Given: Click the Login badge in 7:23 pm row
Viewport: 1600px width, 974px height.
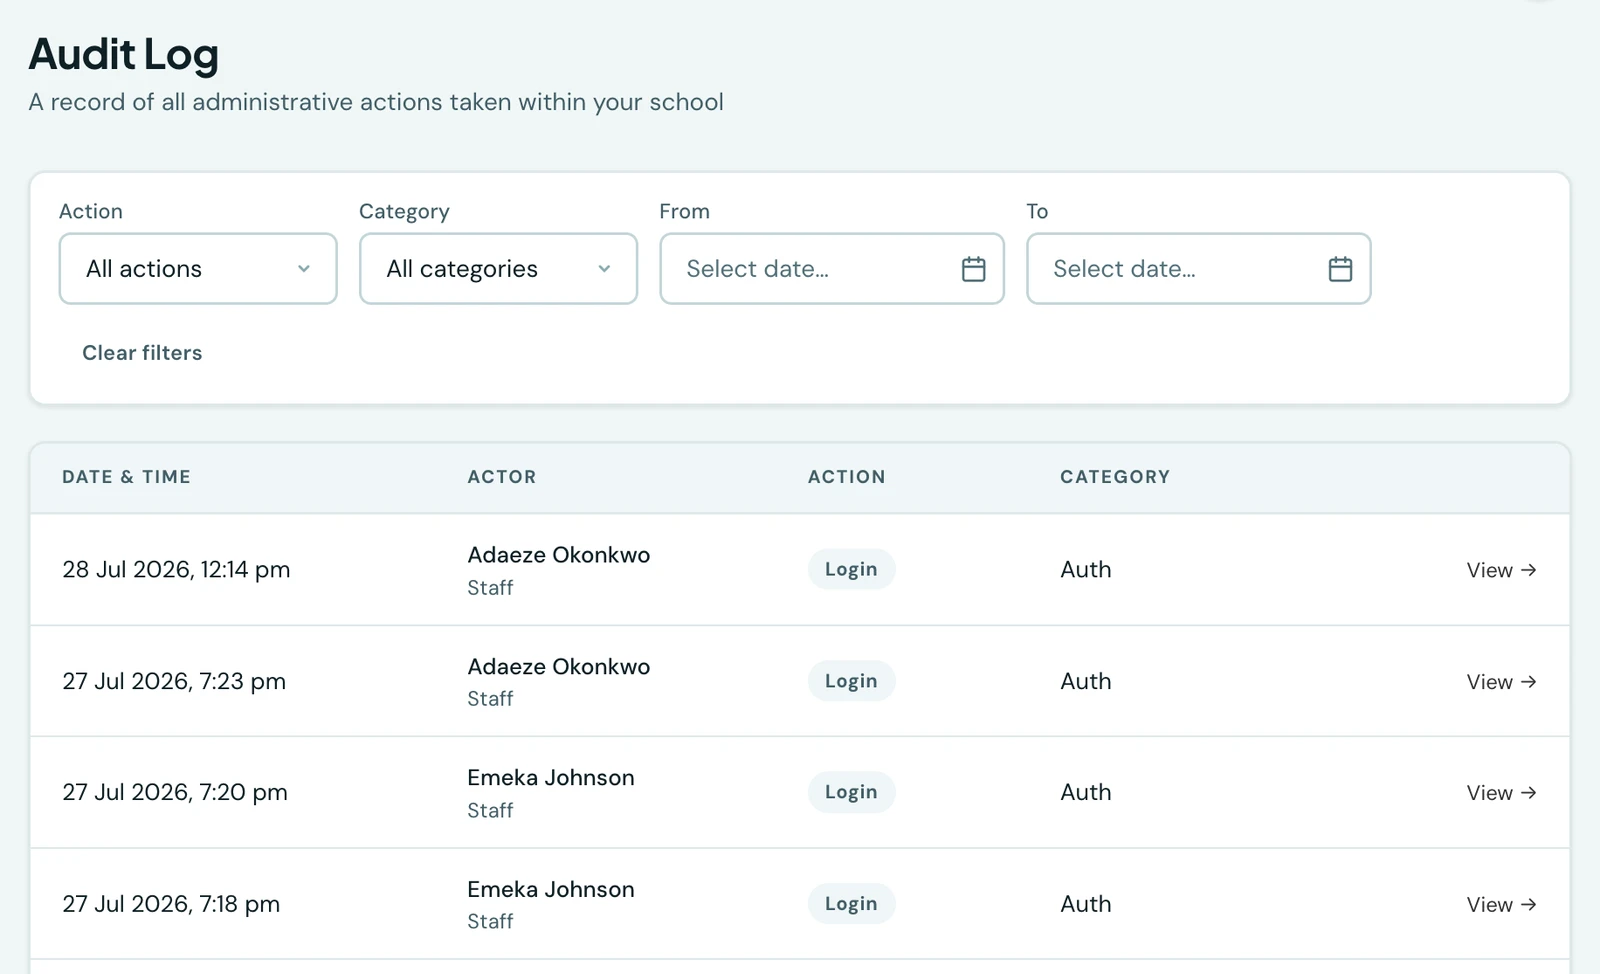Looking at the screenshot, I should click(851, 681).
